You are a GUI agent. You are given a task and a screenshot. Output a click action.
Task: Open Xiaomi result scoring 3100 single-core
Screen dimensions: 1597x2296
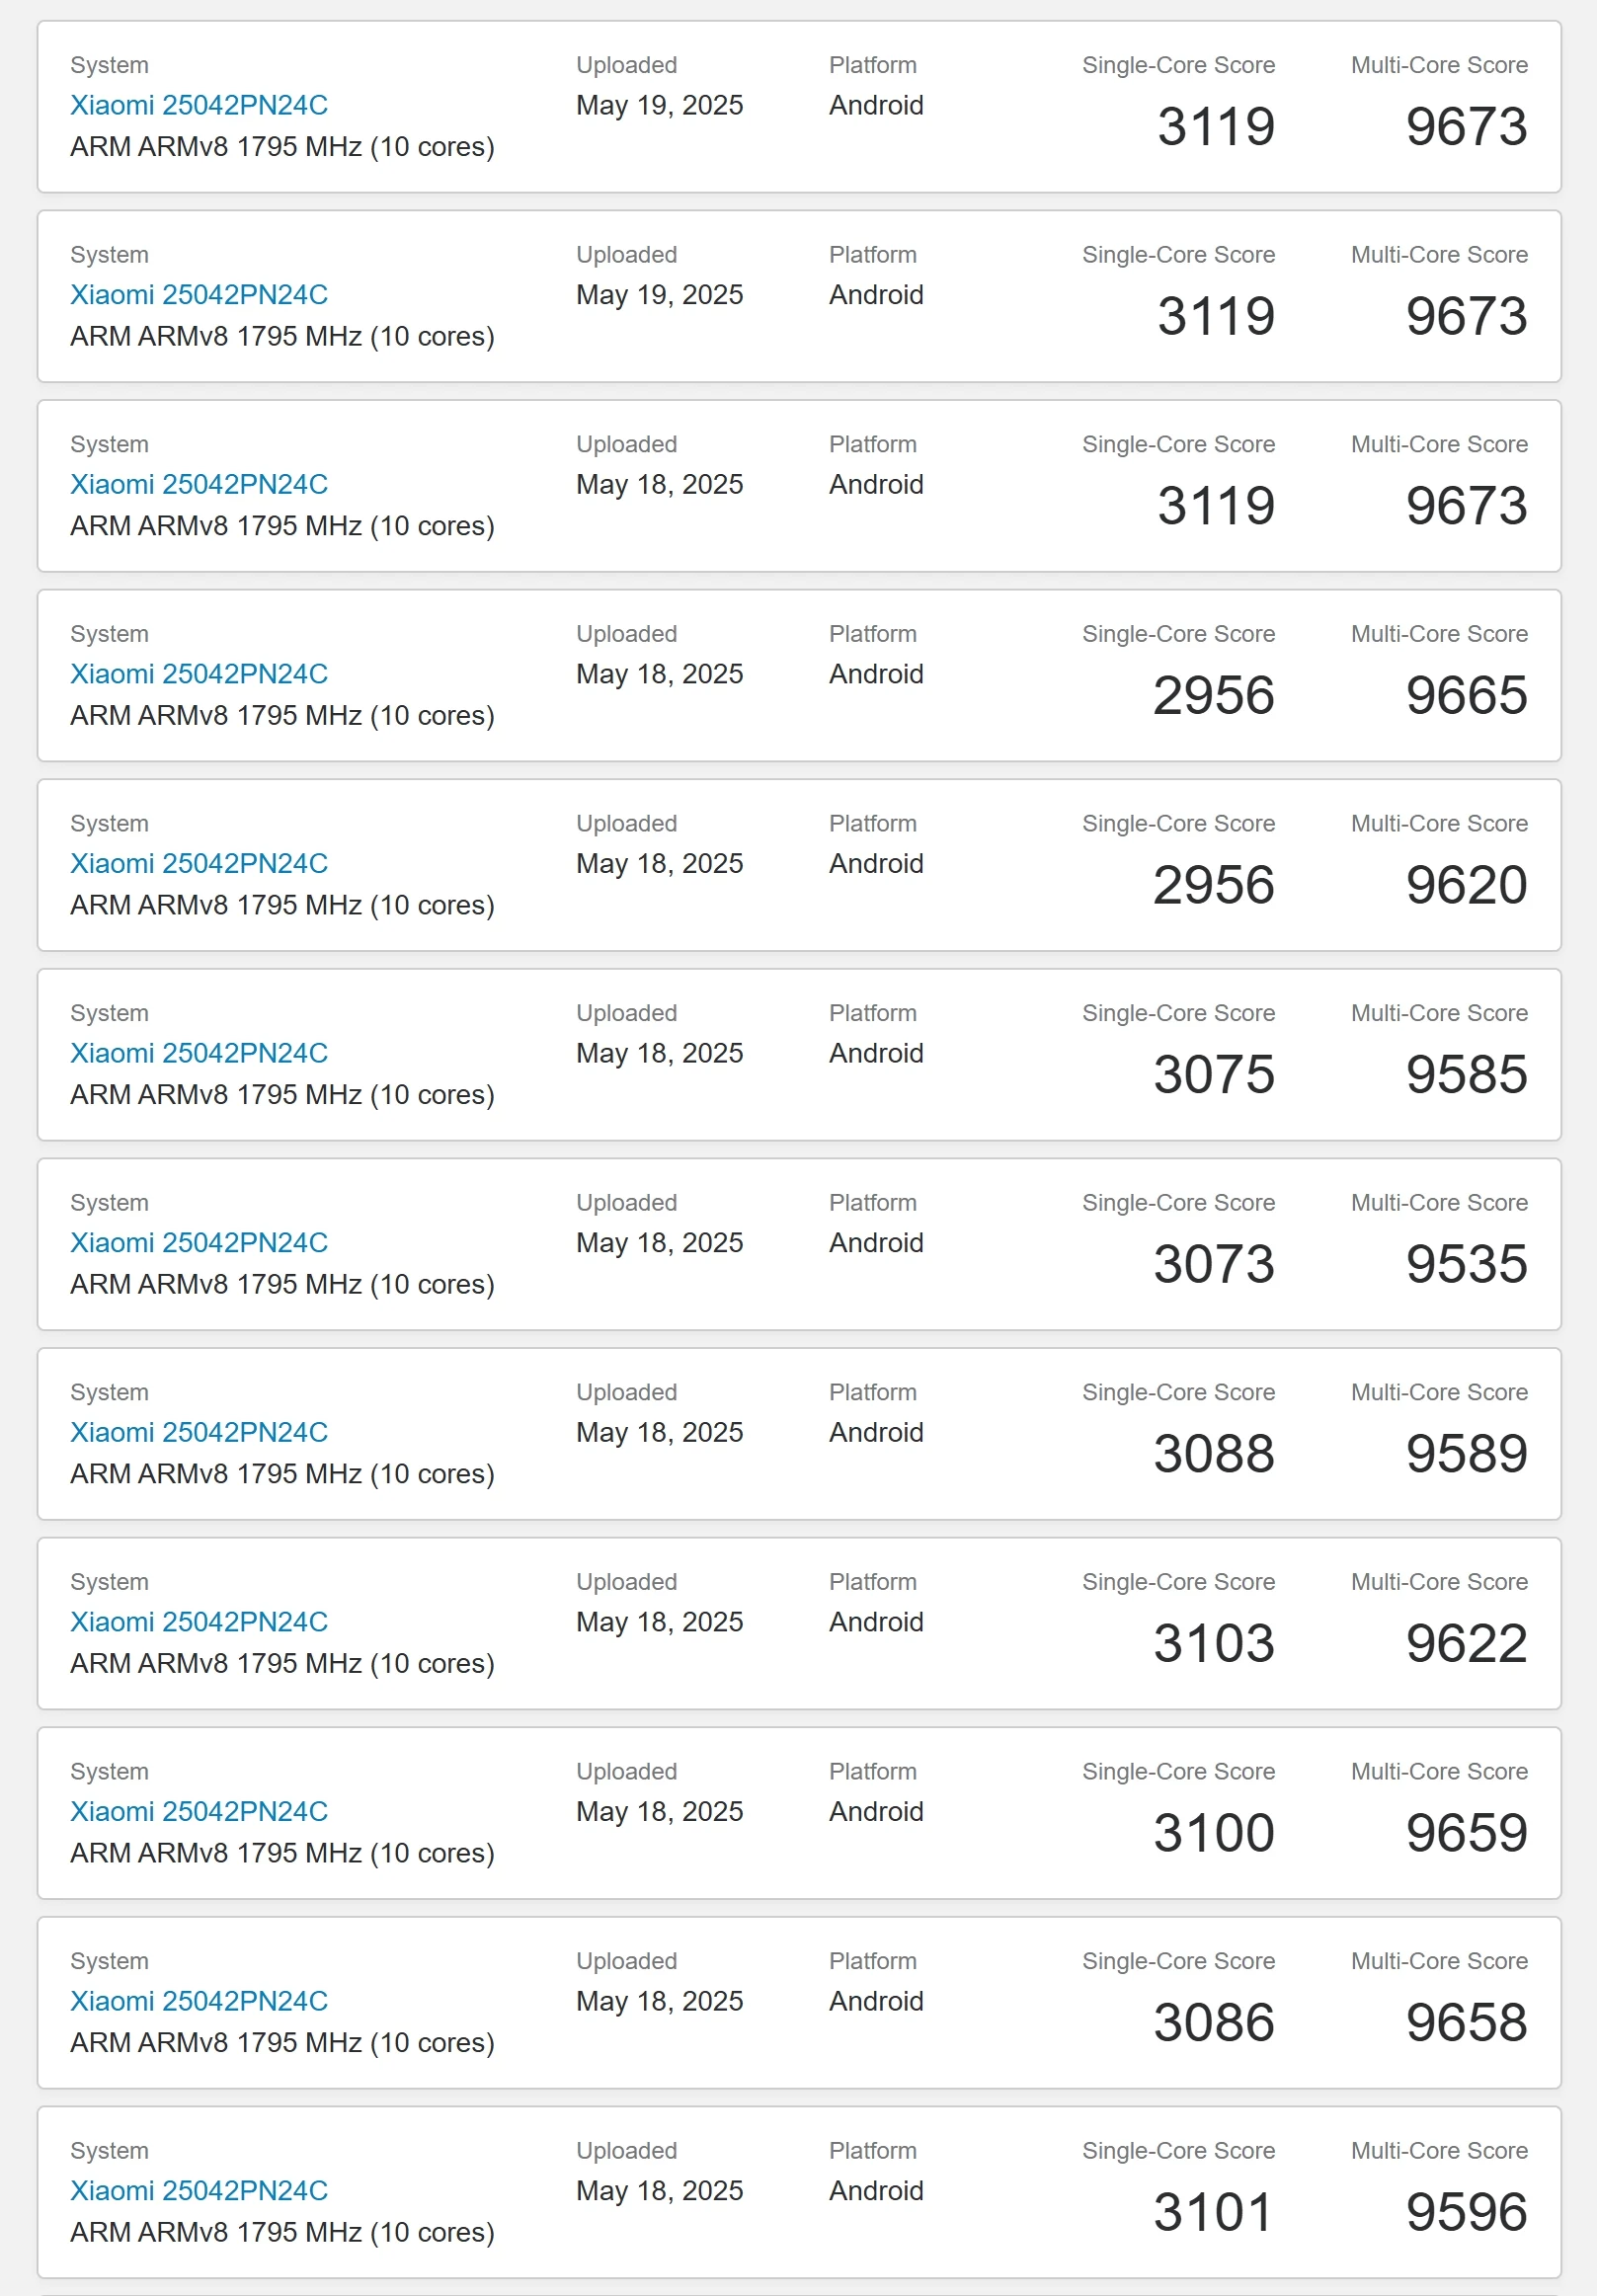pyautogui.click(x=198, y=1811)
